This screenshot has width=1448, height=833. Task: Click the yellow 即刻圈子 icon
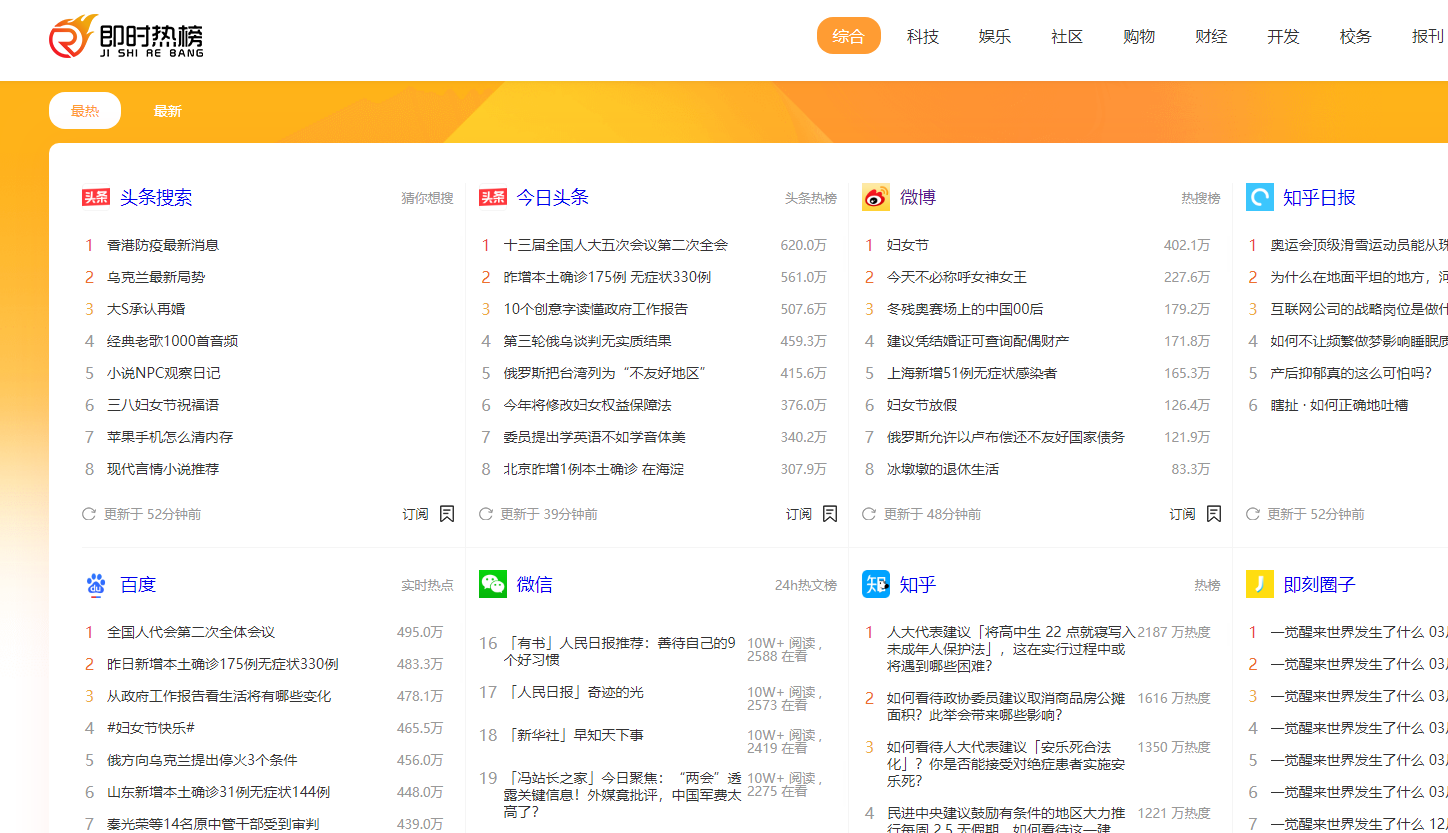point(1260,585)
